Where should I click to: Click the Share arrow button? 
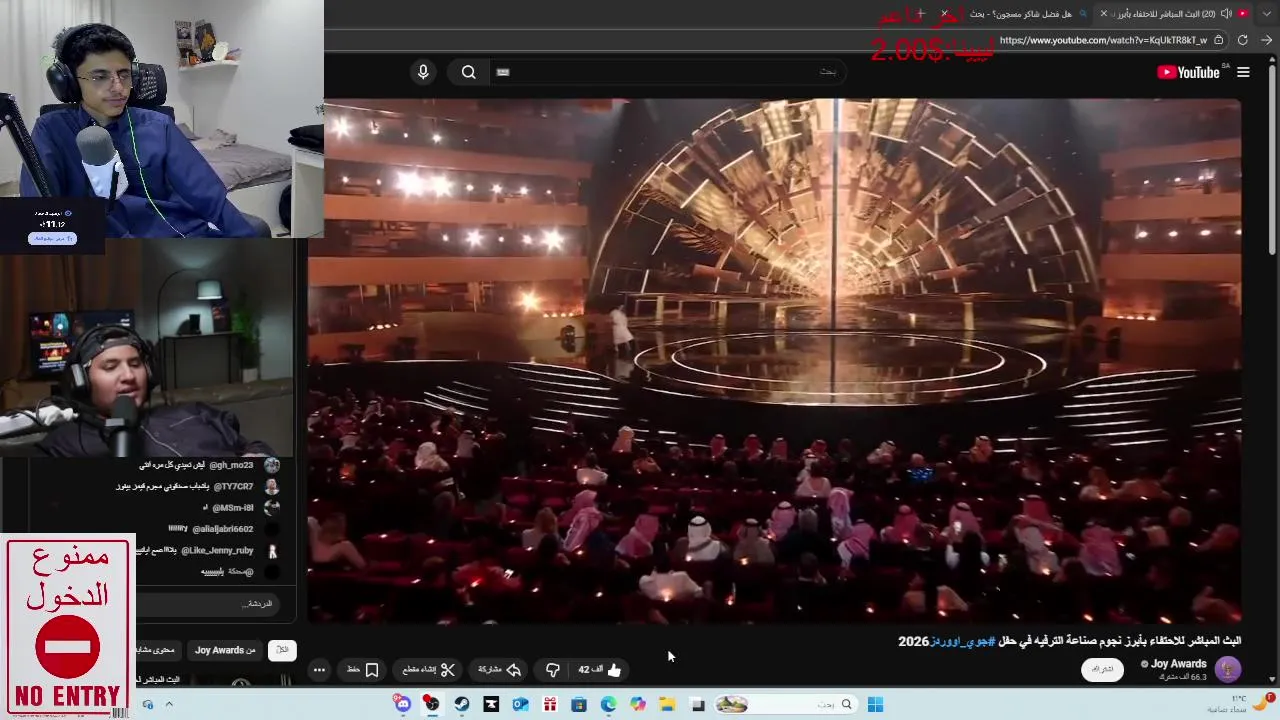click(500, 670)
